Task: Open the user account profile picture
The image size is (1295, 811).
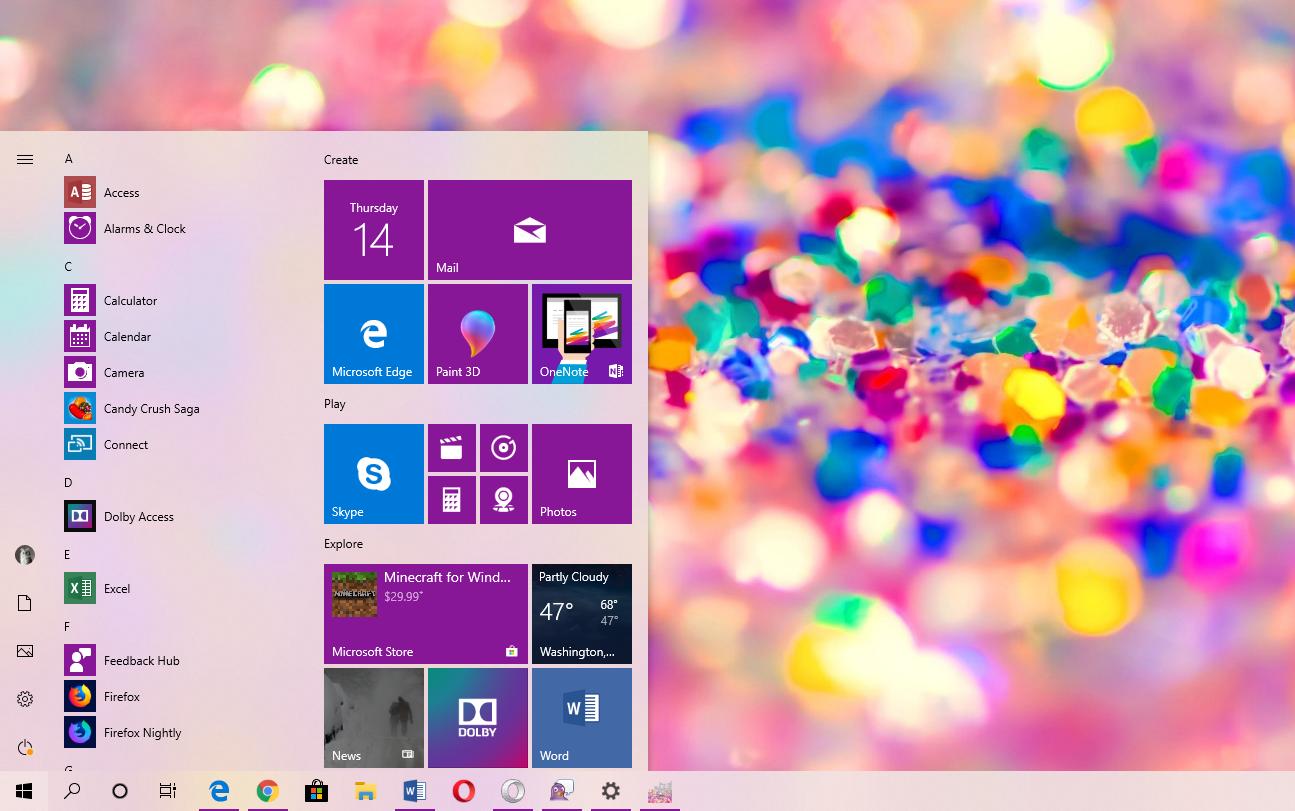Action: (24, 555)
